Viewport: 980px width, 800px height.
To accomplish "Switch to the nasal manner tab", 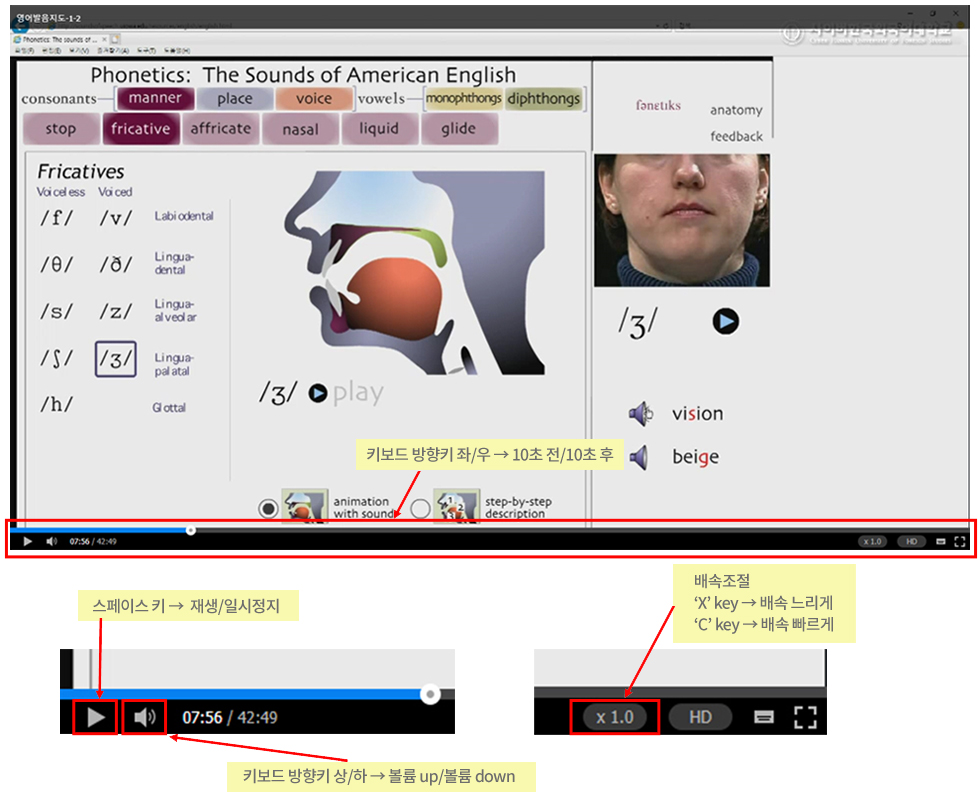I will 300,129.
